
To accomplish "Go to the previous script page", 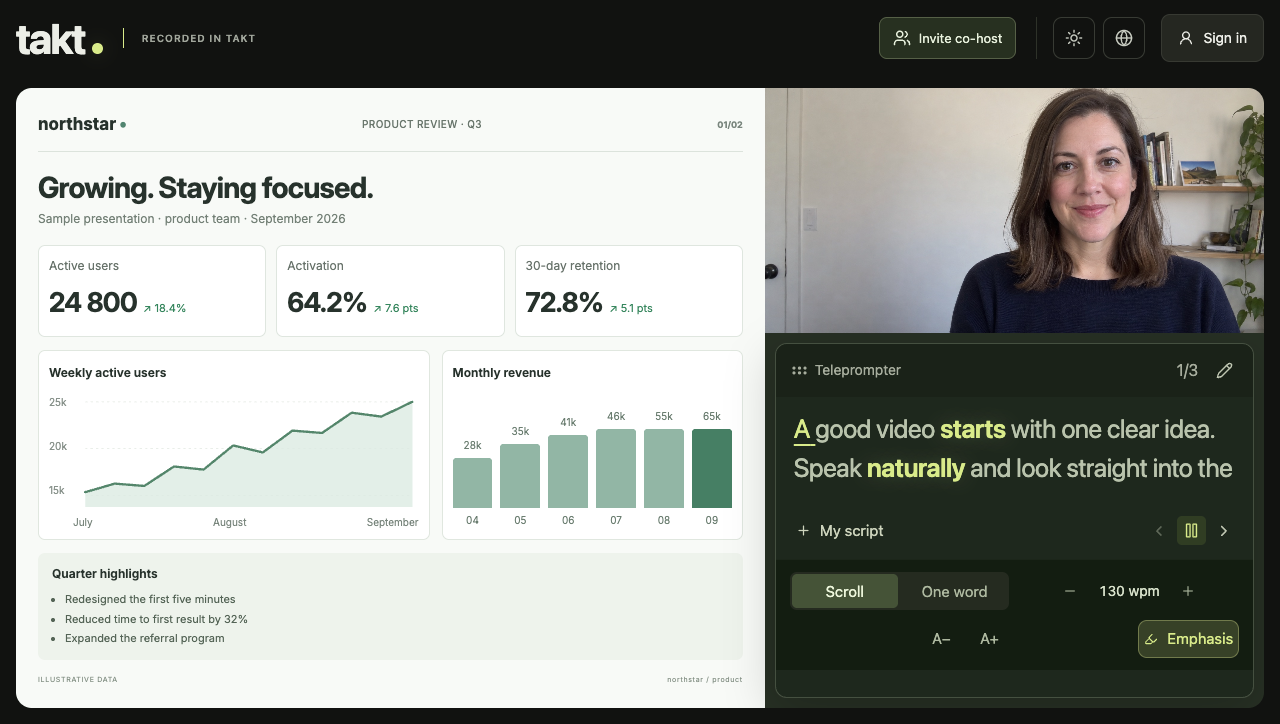I will (1159, 531).
